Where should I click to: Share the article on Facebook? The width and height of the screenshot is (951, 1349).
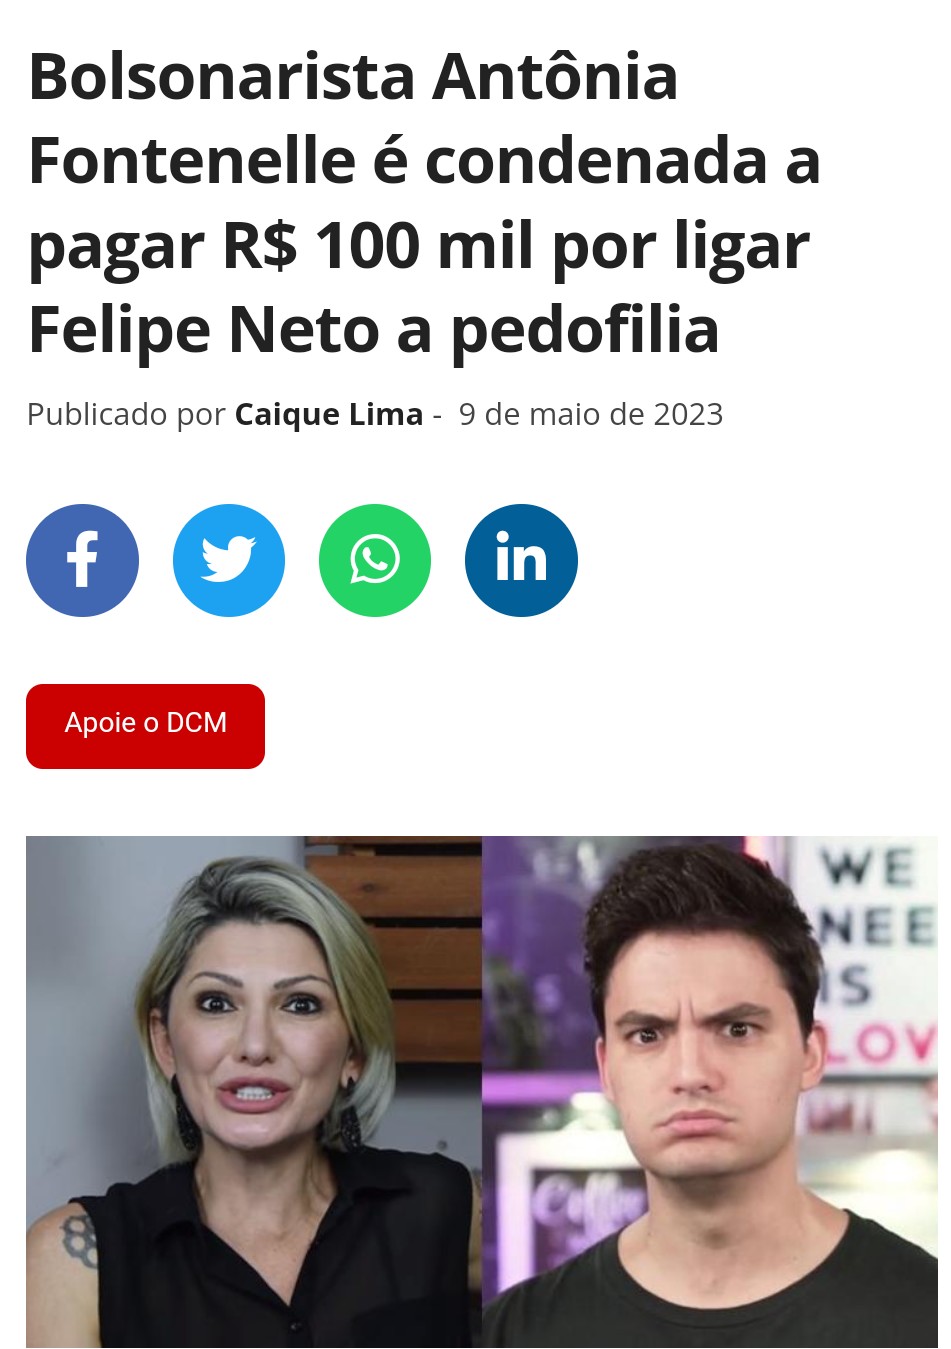(82, 560)
